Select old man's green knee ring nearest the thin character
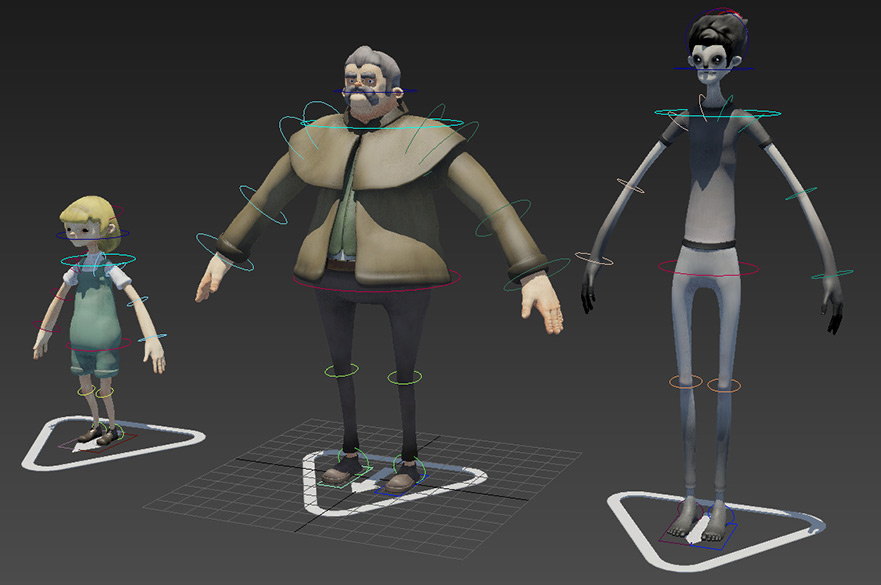The height and width of the screenshot is (585, 881). pyautogui.click(x=405, y=378)
